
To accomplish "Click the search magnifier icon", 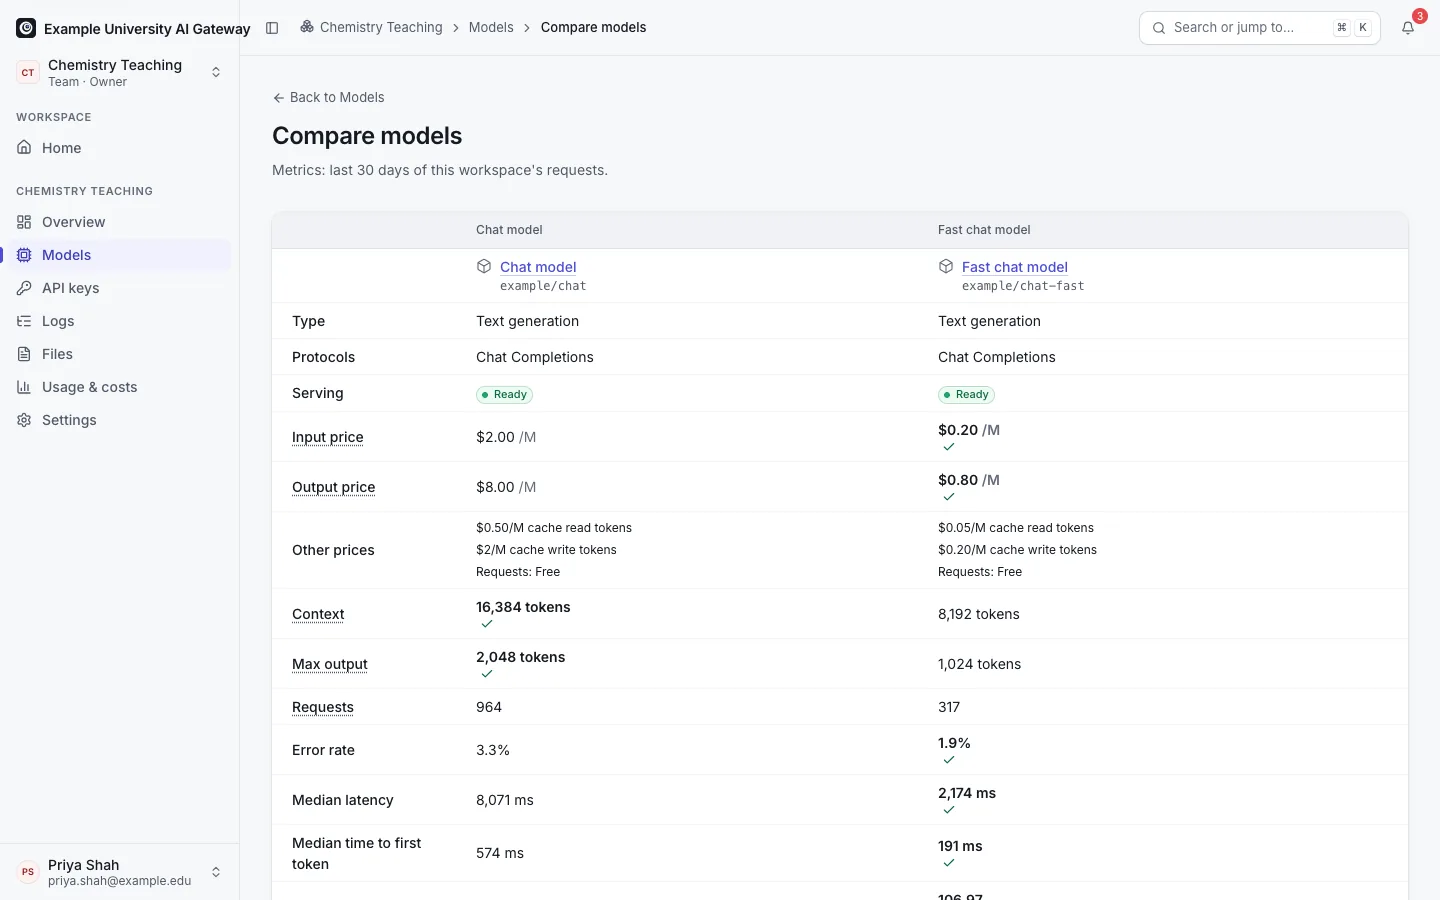I will pyautogui.click(x=1159, y=28).
